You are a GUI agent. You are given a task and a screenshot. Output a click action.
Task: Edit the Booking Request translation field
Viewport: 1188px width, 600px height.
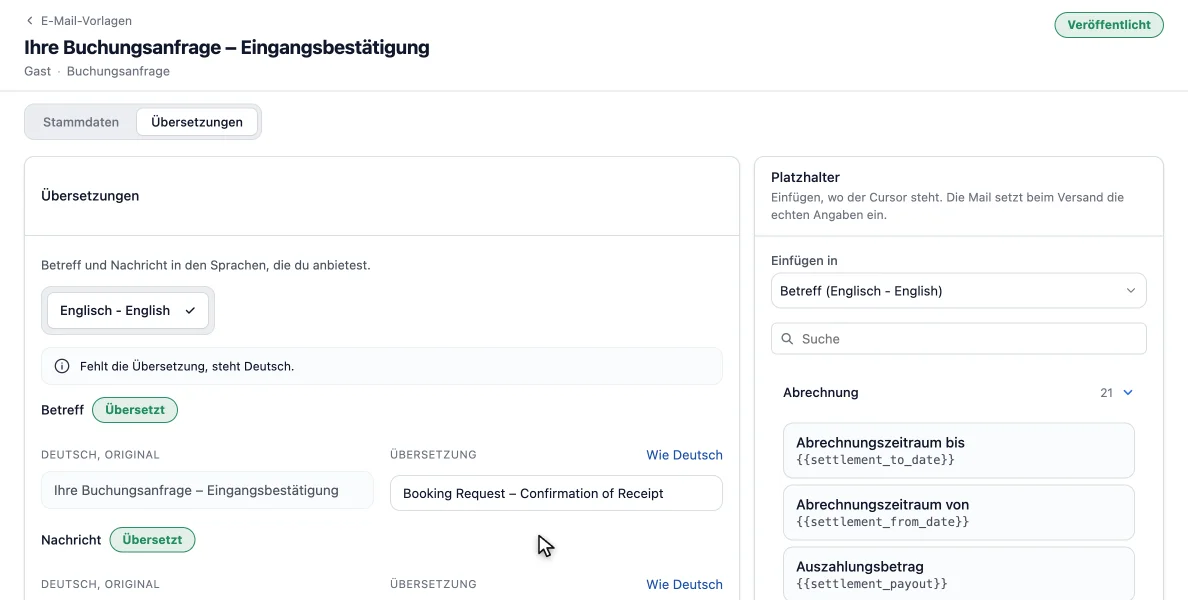point(556,493)
